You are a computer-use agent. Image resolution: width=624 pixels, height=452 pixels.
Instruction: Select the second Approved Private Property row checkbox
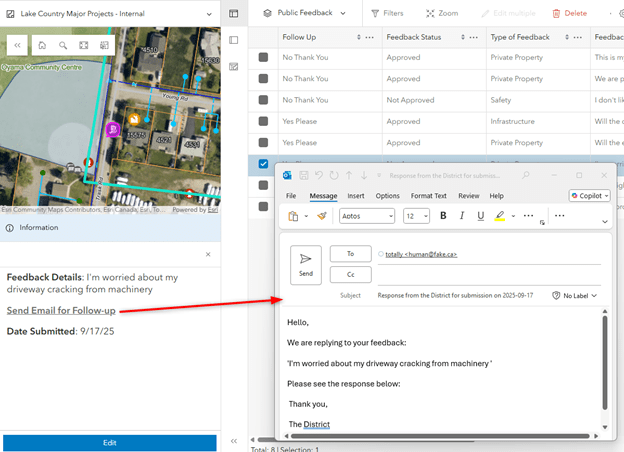(263, 78)
